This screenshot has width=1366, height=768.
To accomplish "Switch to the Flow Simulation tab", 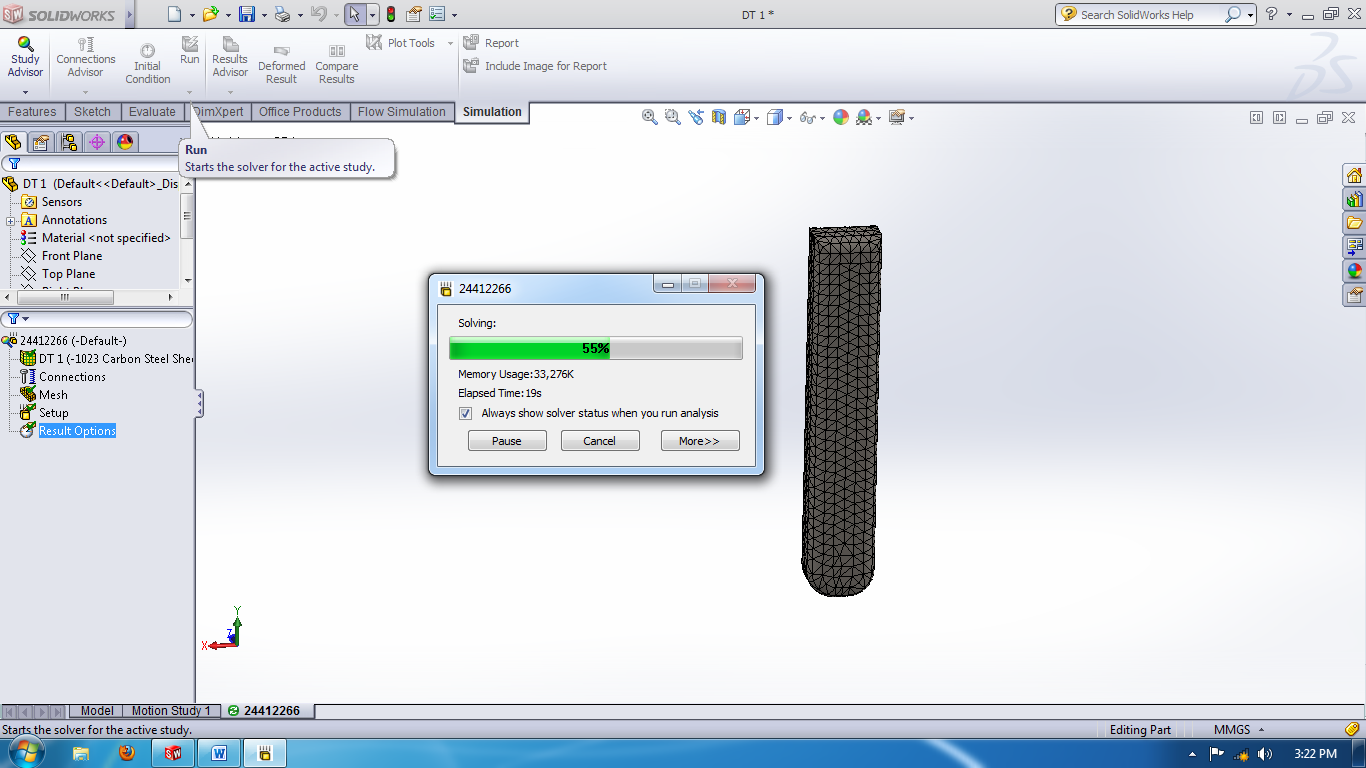I will point(402,112).
